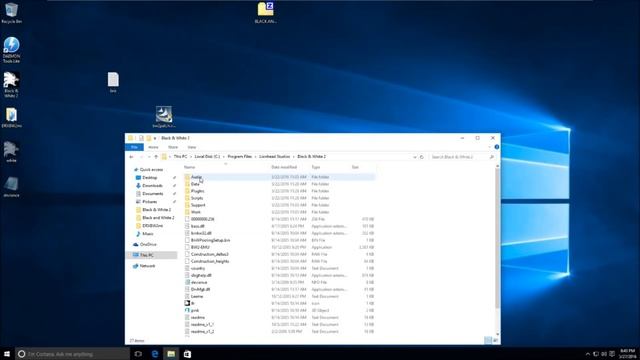Viewport: 640px width, 360px height.
Task: Select Black and White 2 pinned folder
Action: click(158, 218)
